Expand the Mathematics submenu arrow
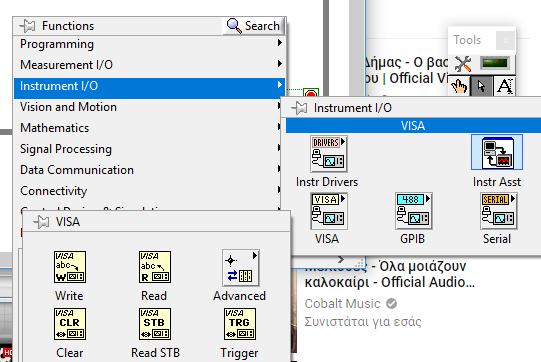Screen dimensions: 541x362 pyautogui.click(x=279, y=127)
